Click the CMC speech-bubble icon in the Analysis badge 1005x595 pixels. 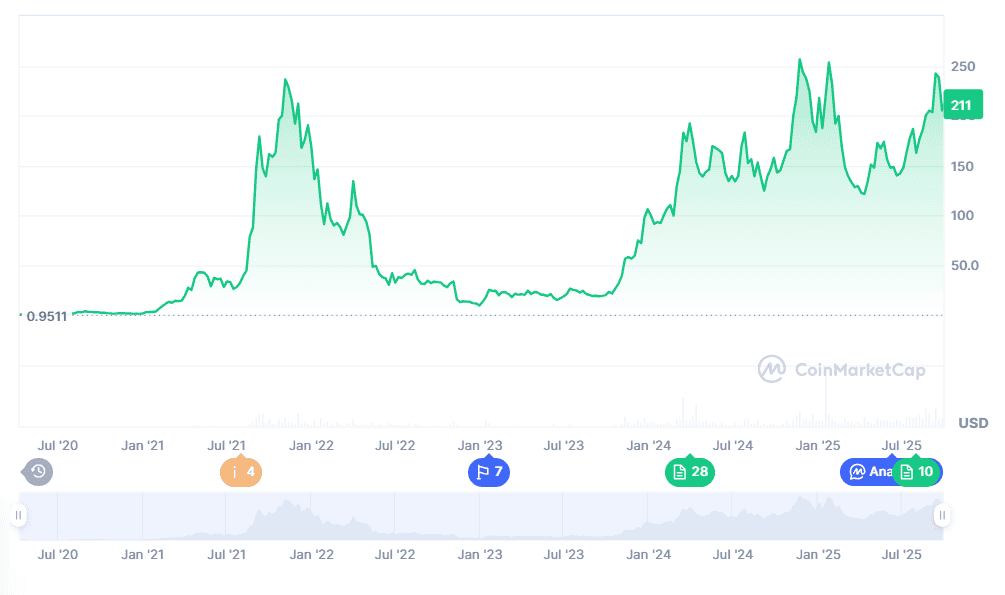tap(858, 471)
